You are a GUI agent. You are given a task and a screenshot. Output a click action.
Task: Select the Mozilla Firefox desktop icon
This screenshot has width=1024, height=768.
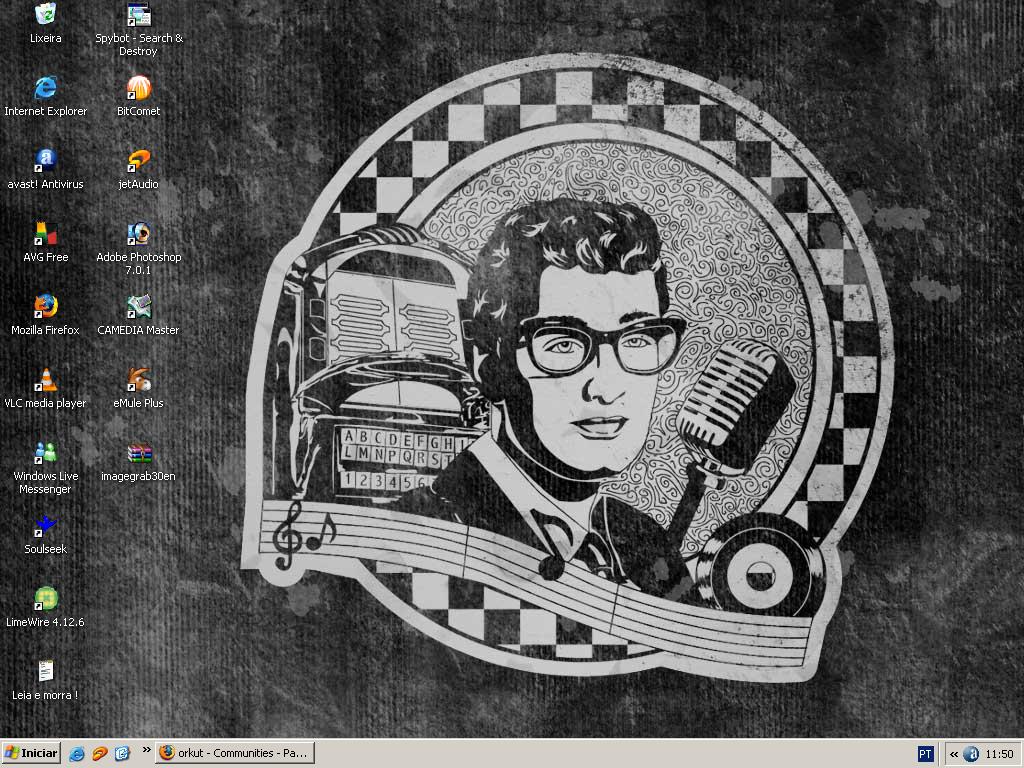(x=45, y=307)
